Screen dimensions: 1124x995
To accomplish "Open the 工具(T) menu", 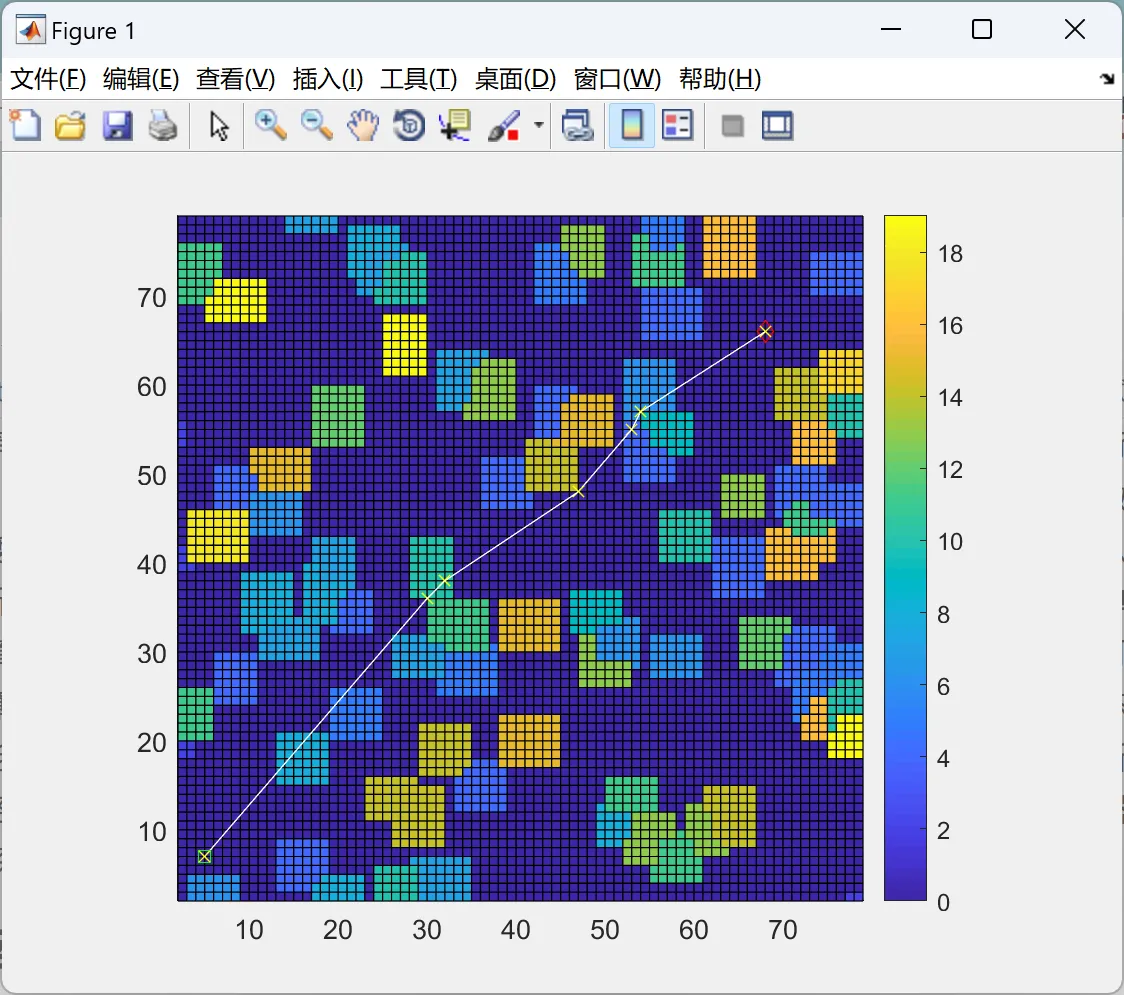I will (x=419, y=79).
